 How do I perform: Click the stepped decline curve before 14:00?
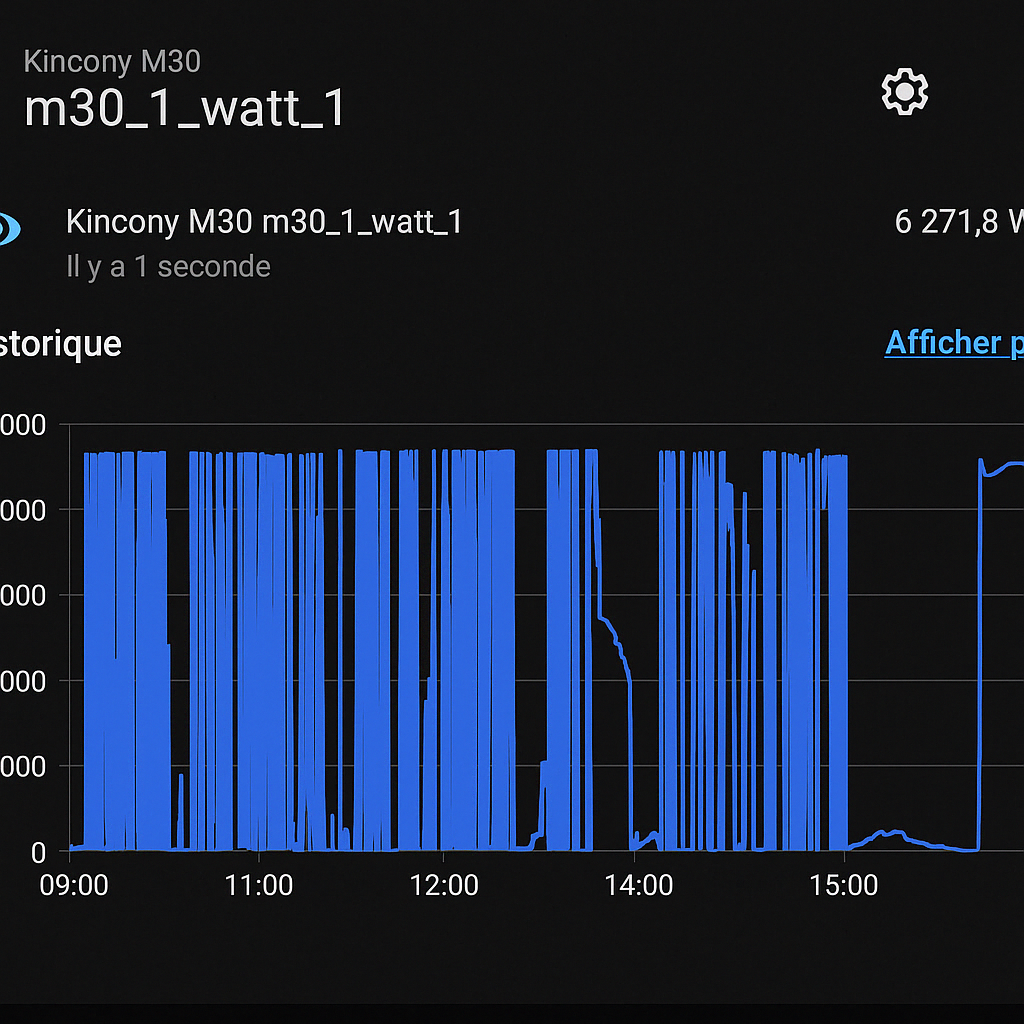tap(615, 635)
